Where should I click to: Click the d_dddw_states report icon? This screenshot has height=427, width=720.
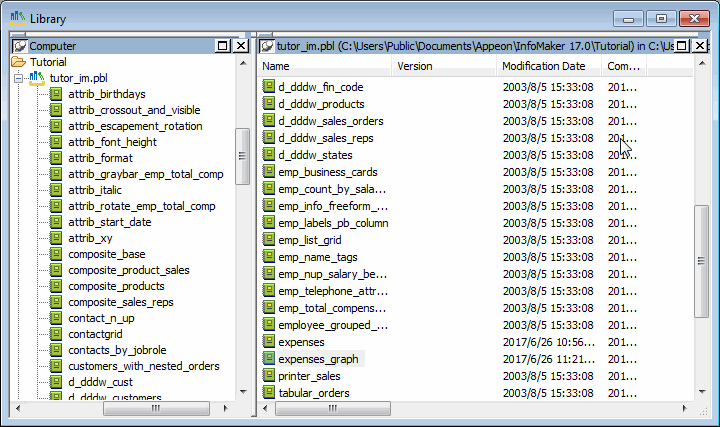269,154
